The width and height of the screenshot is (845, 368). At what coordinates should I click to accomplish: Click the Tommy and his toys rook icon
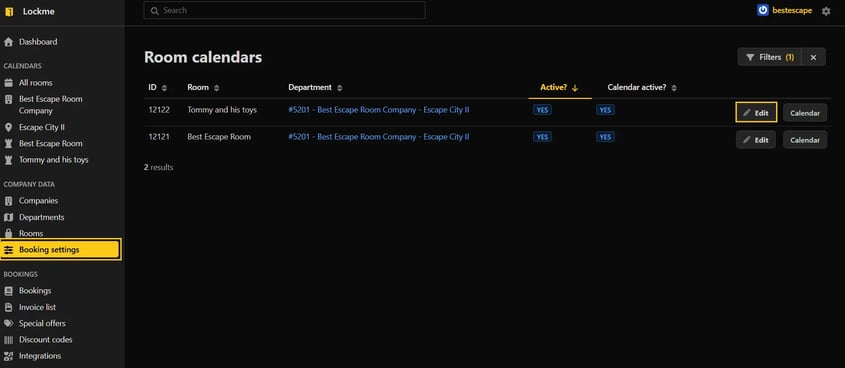(x=8, y=160)
